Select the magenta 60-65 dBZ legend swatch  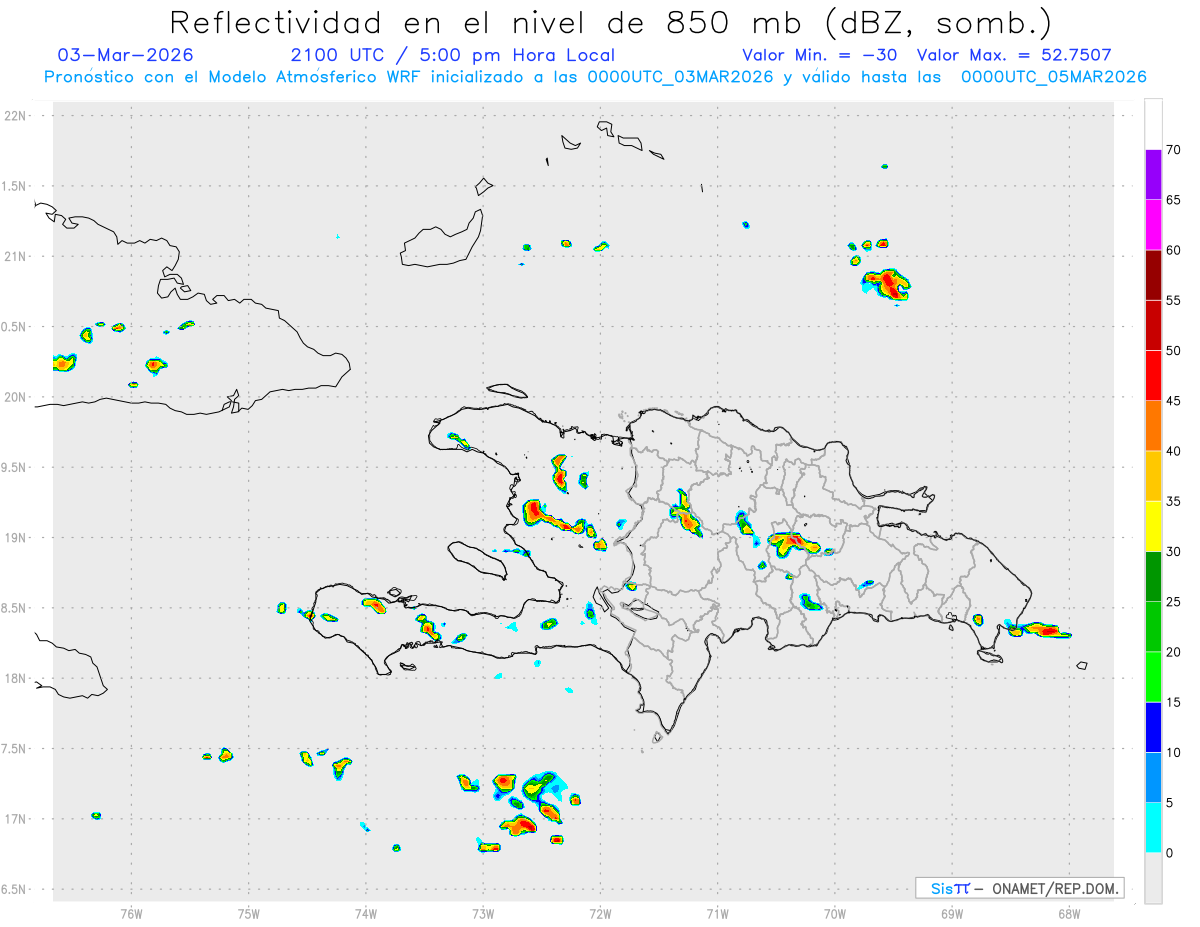tap(1153, 224)
